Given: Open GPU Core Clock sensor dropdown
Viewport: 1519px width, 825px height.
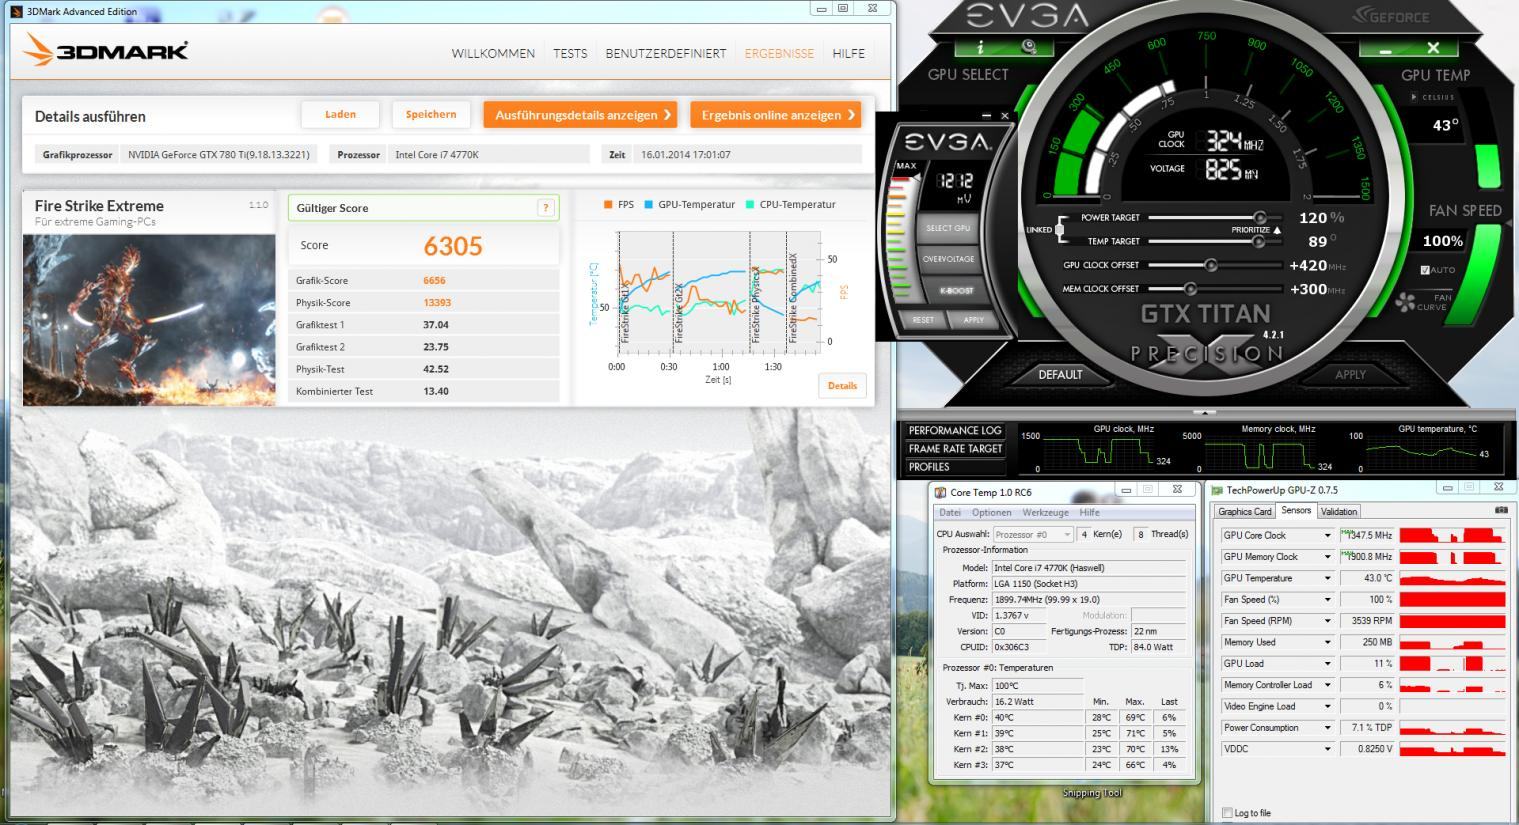Looking at the screenshot, I should point(1327,536).
